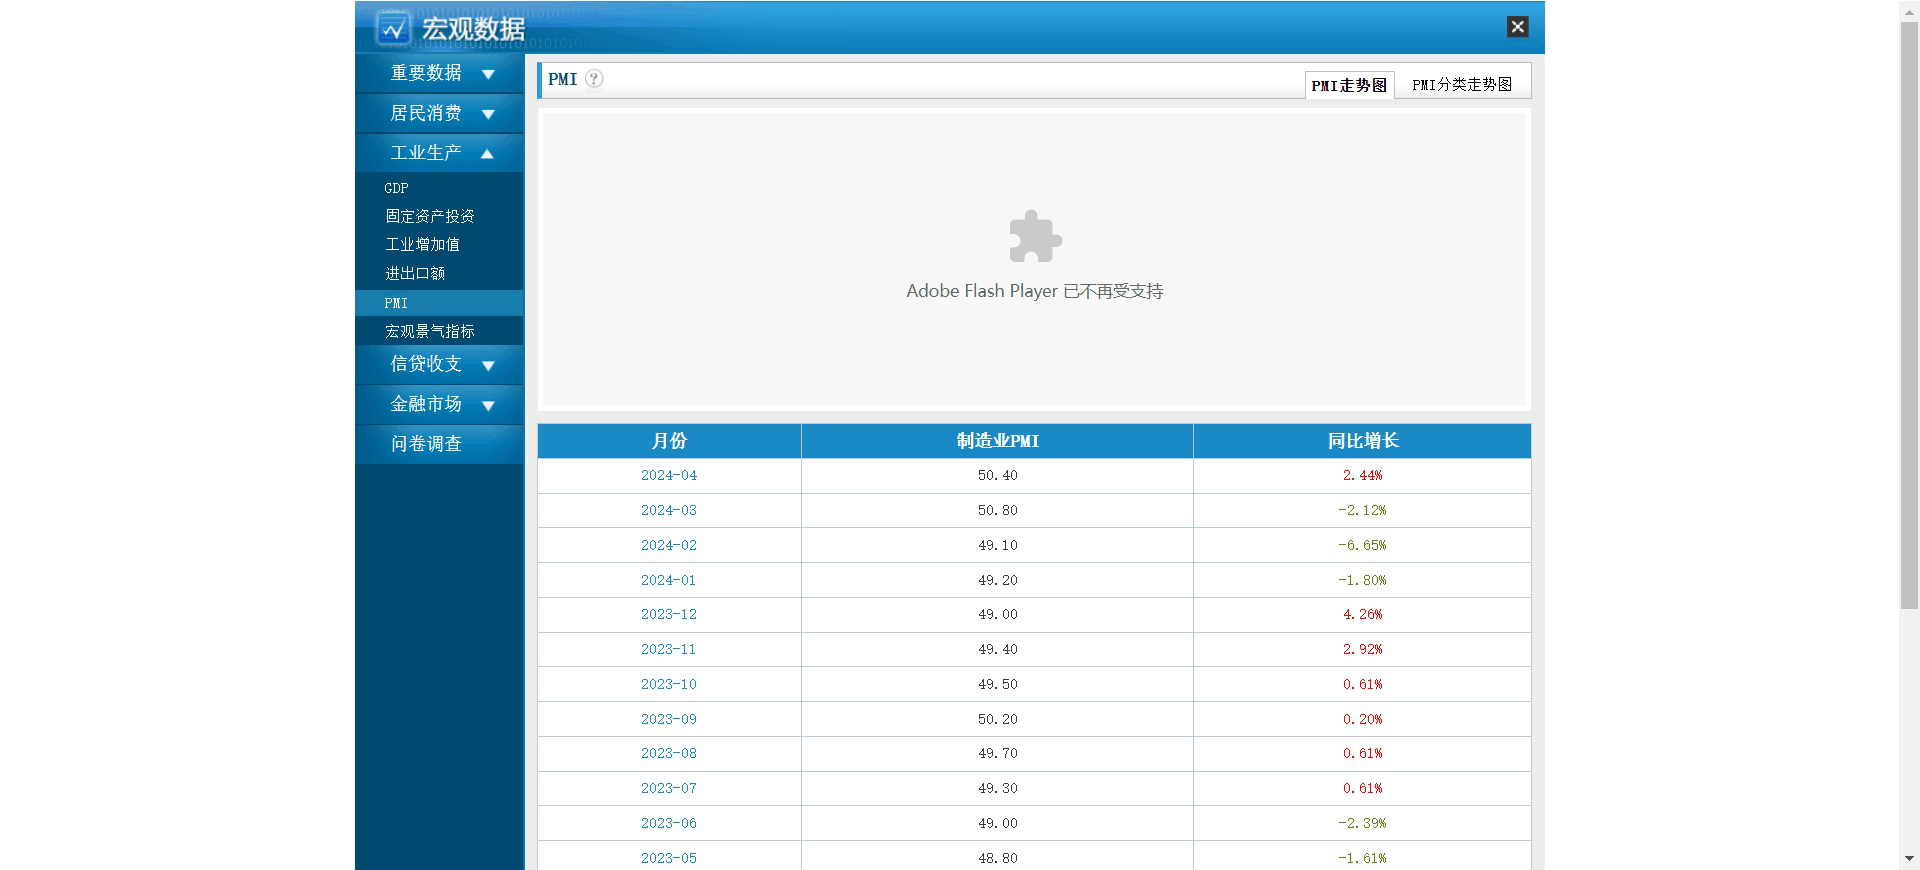Collapse the 工业生产 section arrow
The height and width of the screenshot is (870, 1920).
pos(488,153)
